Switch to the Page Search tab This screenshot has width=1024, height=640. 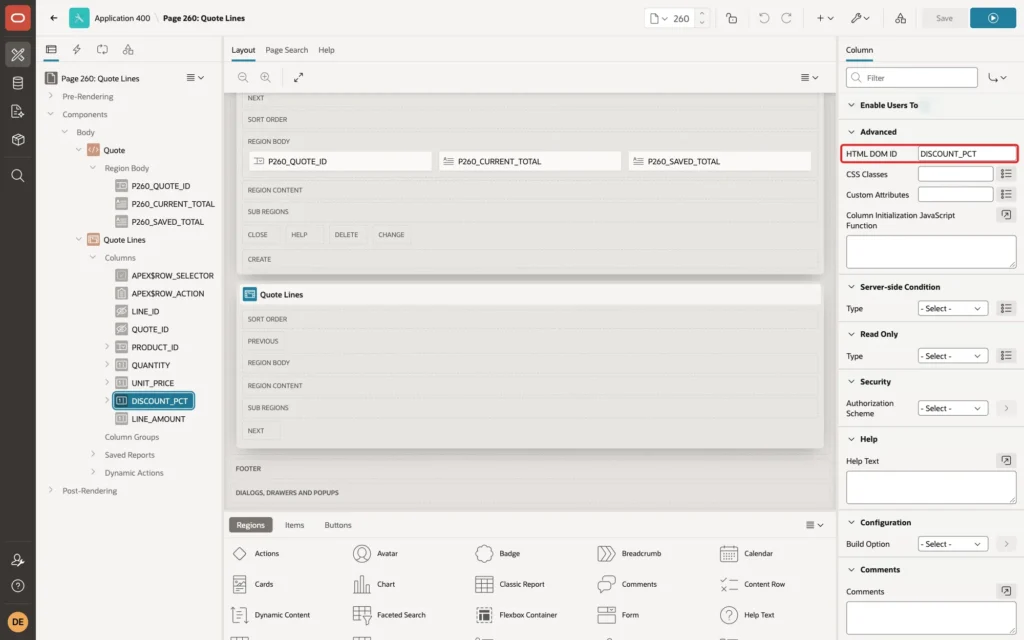pyautogui.click(x=286, y=50)
